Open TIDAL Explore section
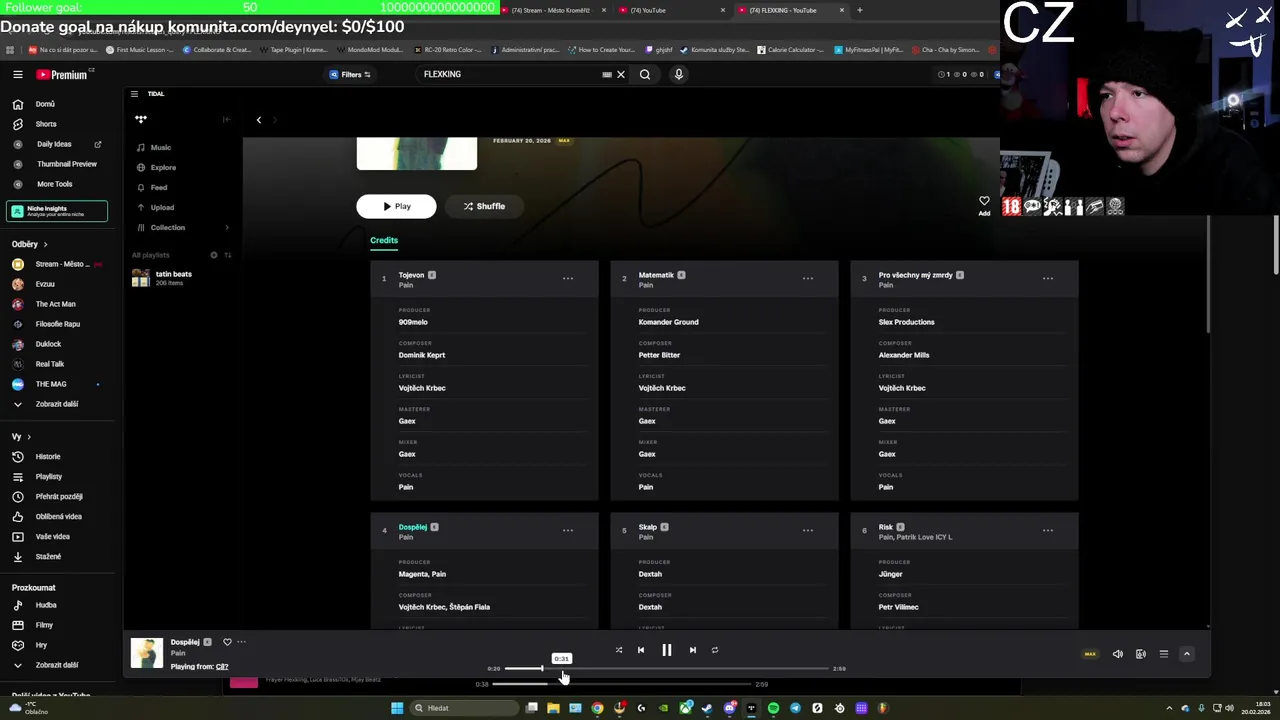This screenshot has height=720, width=1280. pos(163,167)
